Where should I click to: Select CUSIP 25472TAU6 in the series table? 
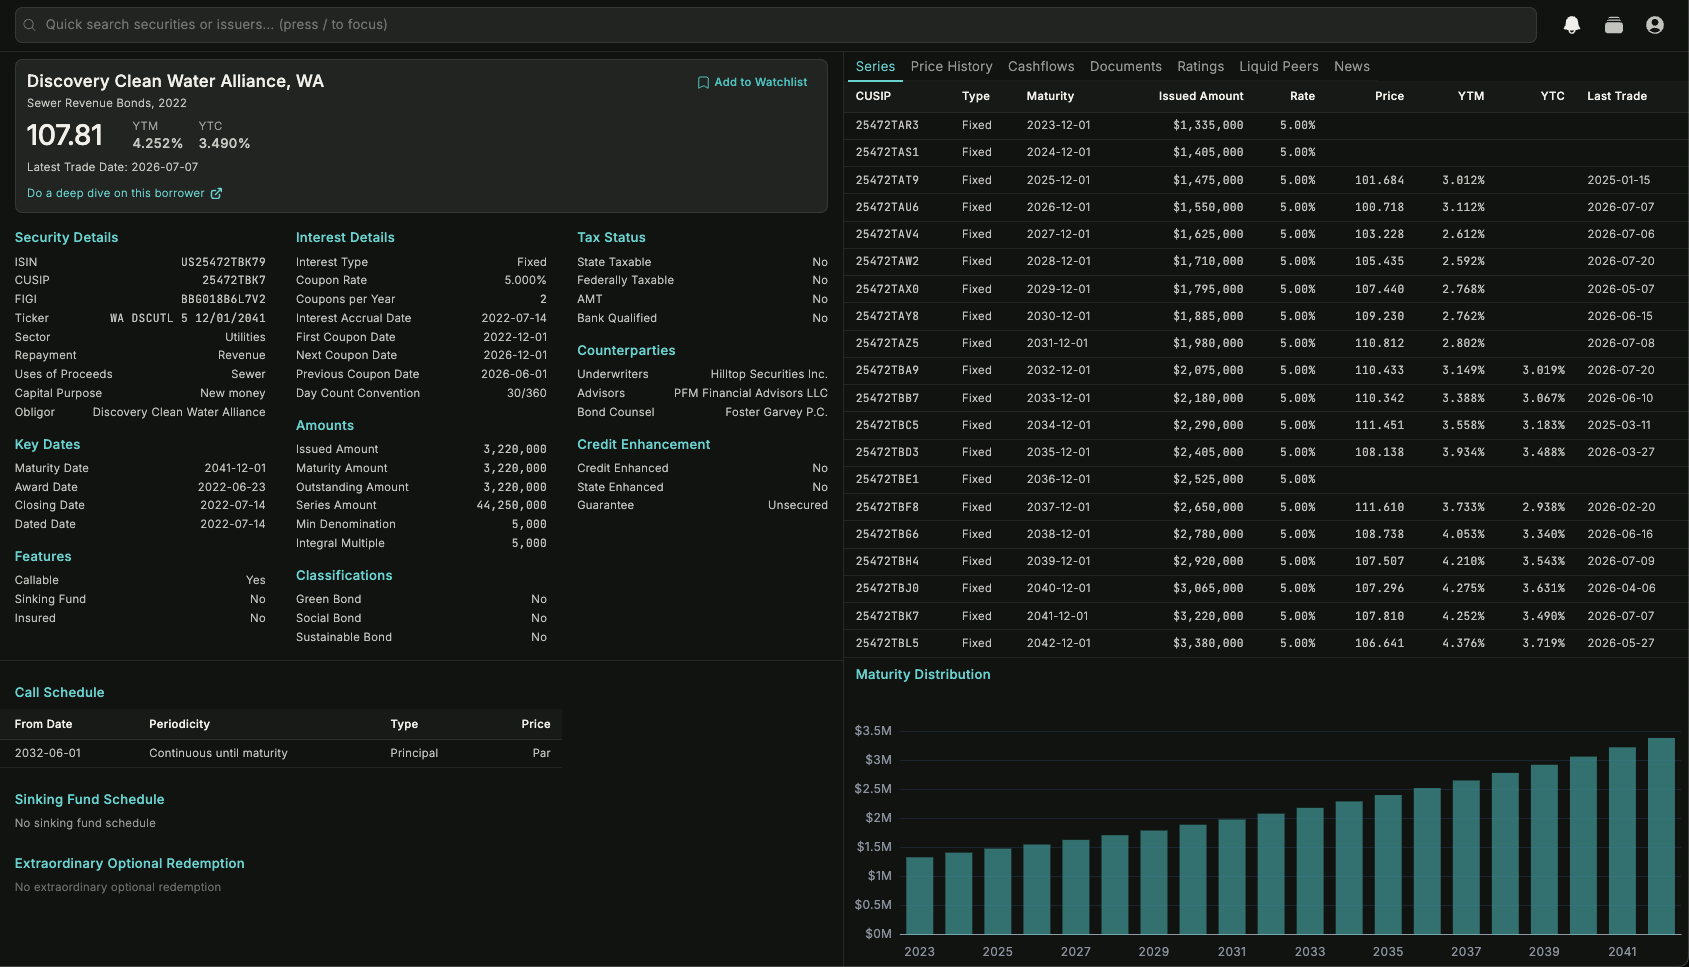click(887, 207)
